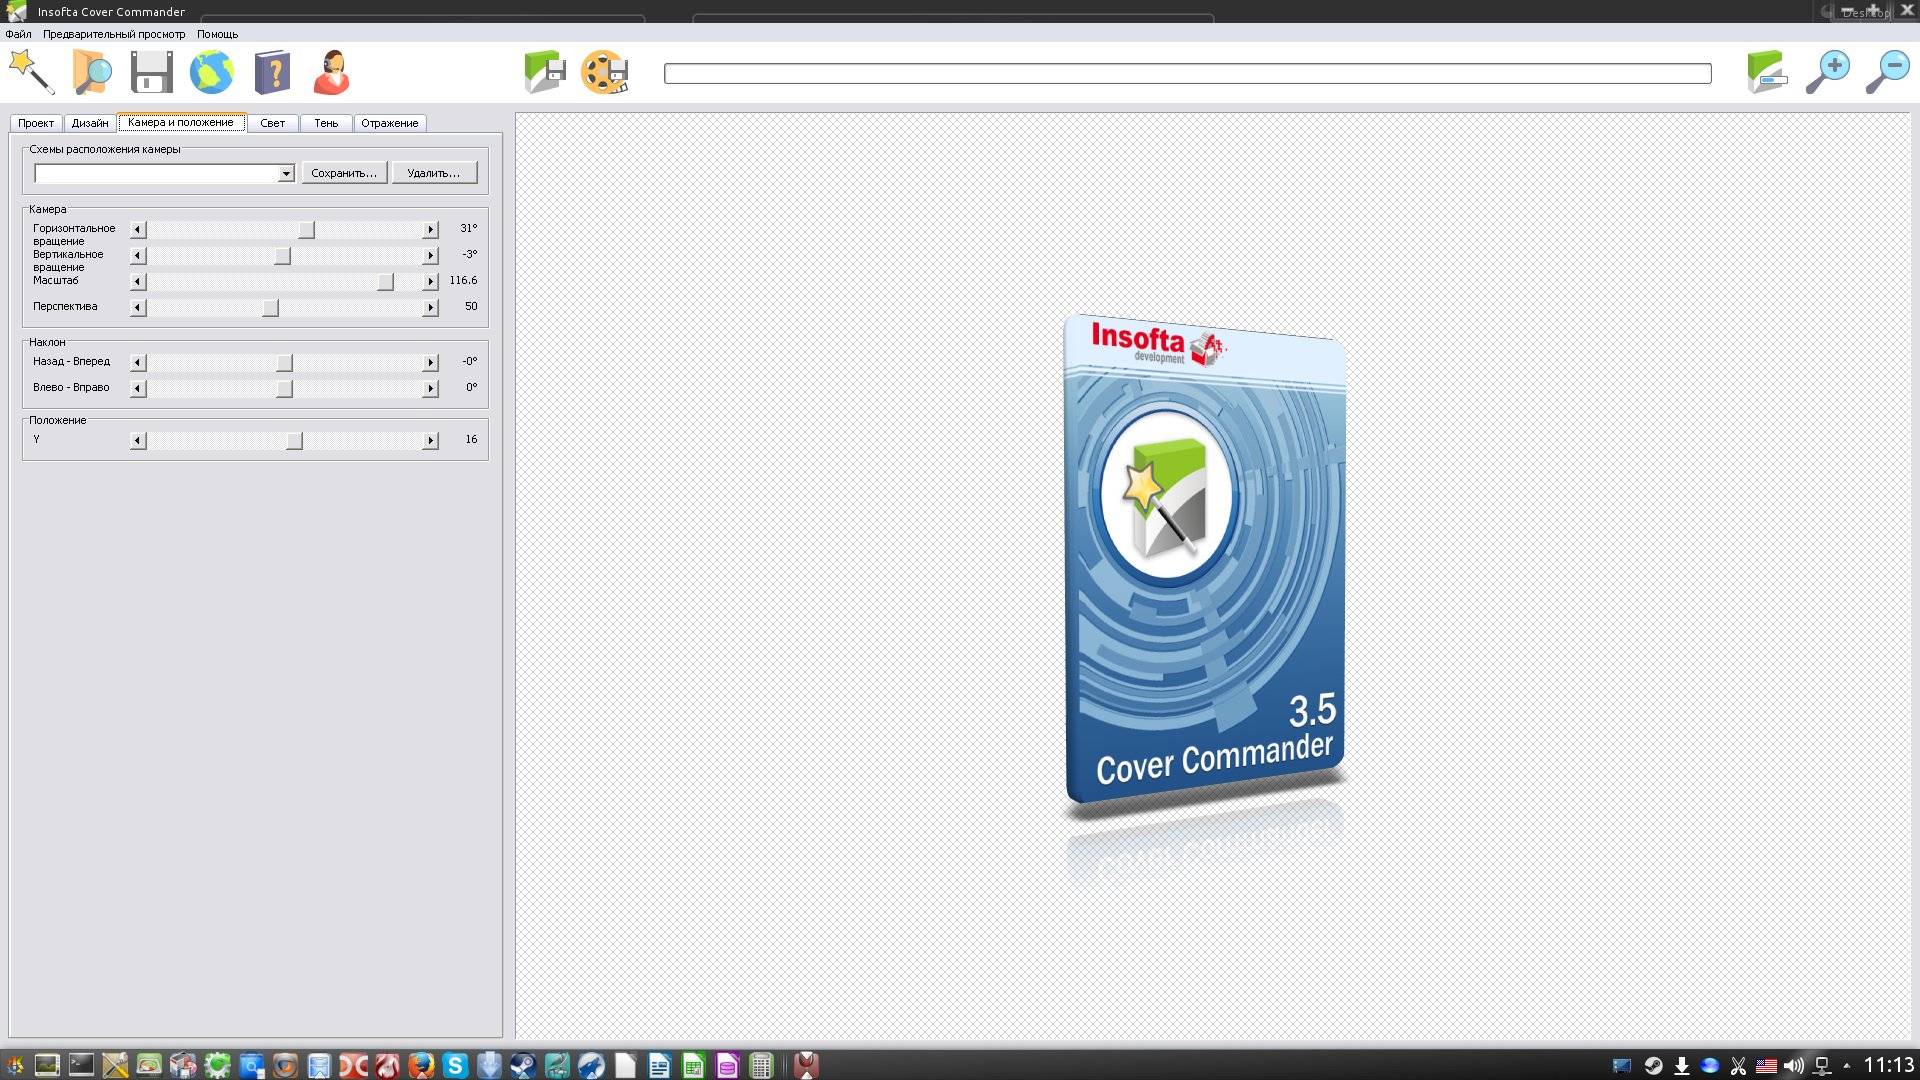This screenshot has height=1080, width=1920.
Task: Click the Горизонтальное вращение slider thumb
Action: (x=307, y=230)
